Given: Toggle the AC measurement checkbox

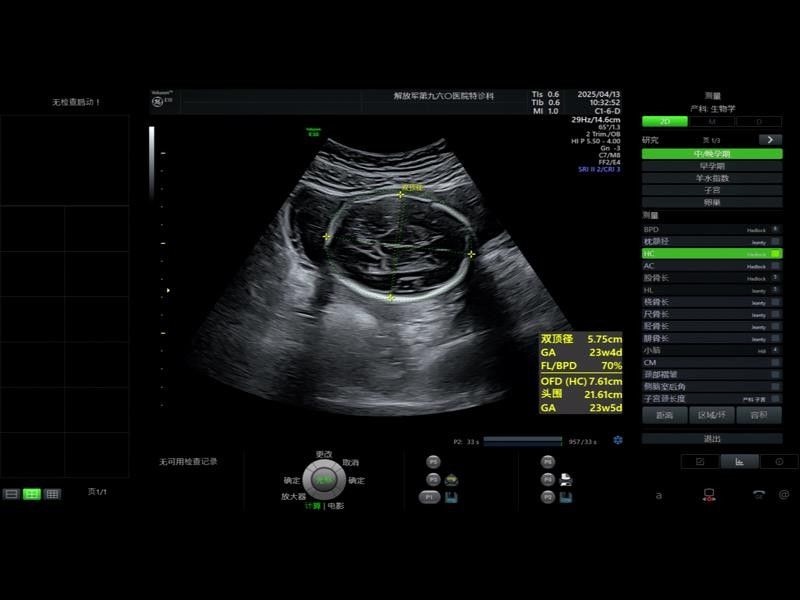Looking at the screenshot, I should [776, 266].
